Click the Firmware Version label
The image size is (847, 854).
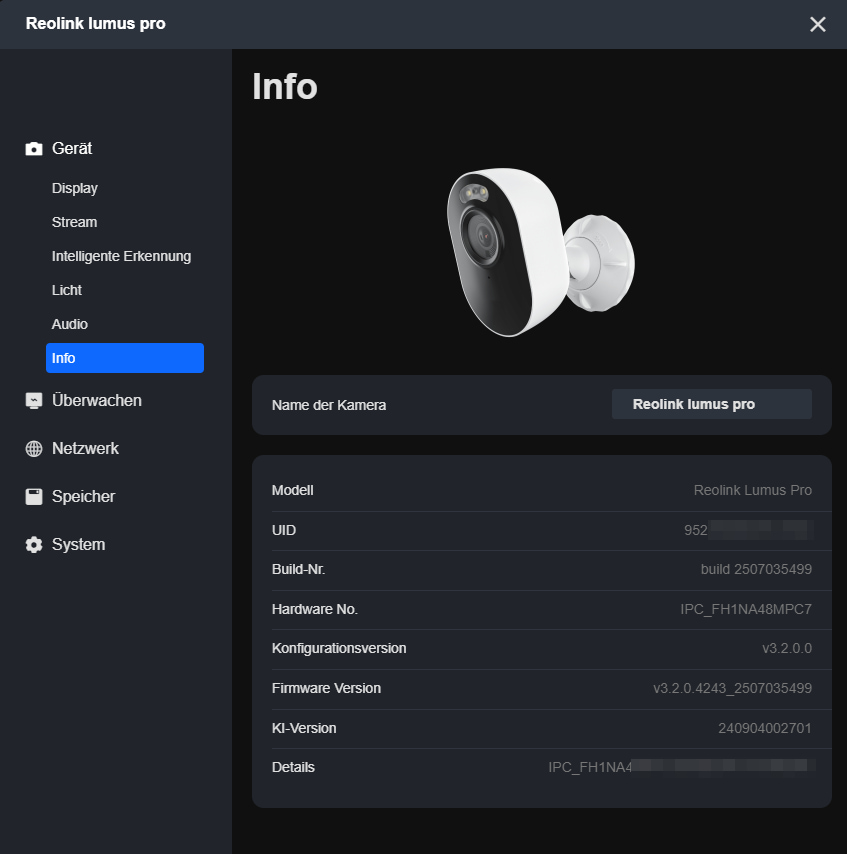(x=326, y=688)
